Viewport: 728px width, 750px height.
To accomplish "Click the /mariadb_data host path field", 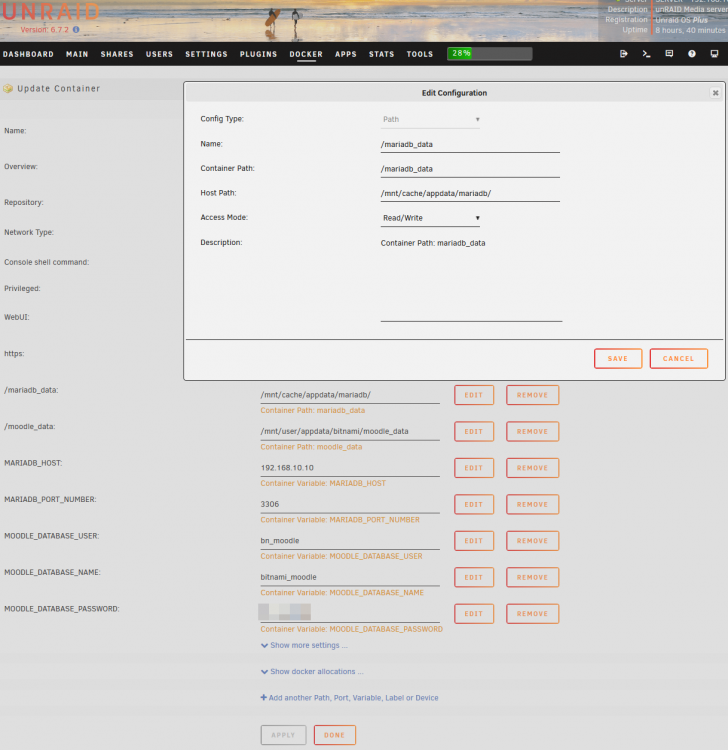I will coord(350,395).
